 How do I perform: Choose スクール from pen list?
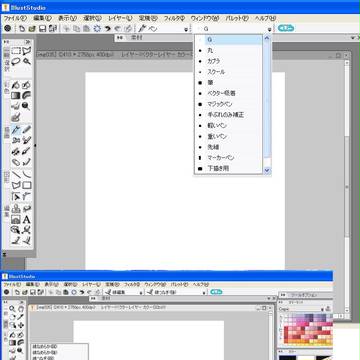pyautogui.click(x=228, y=72)
